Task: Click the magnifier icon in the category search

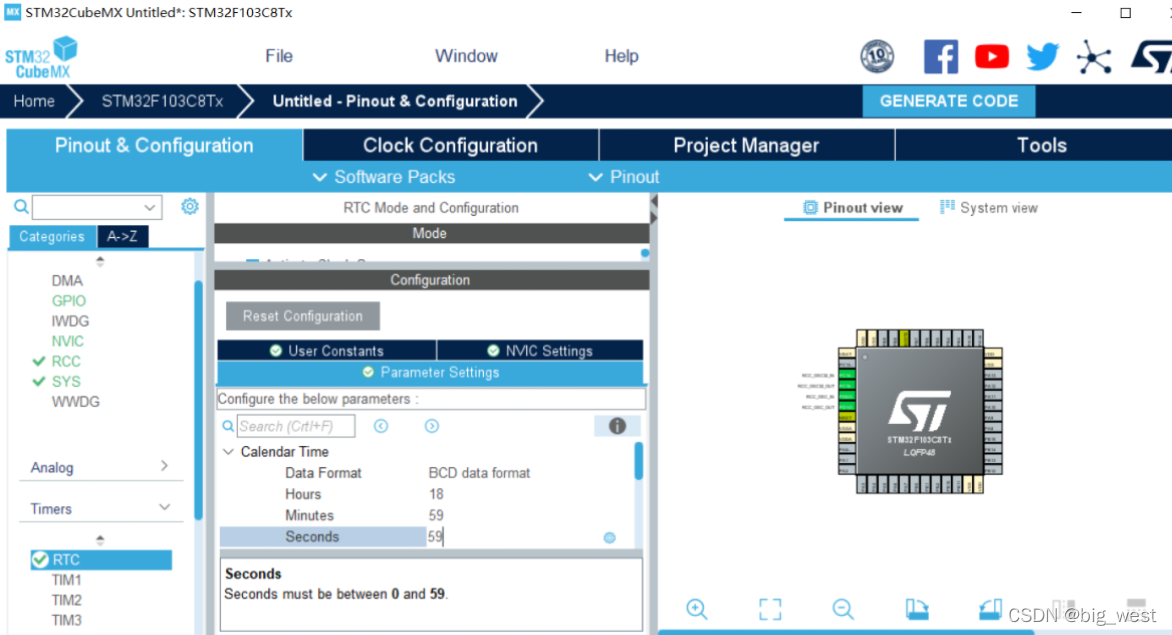Action: (x=21, y=207)
